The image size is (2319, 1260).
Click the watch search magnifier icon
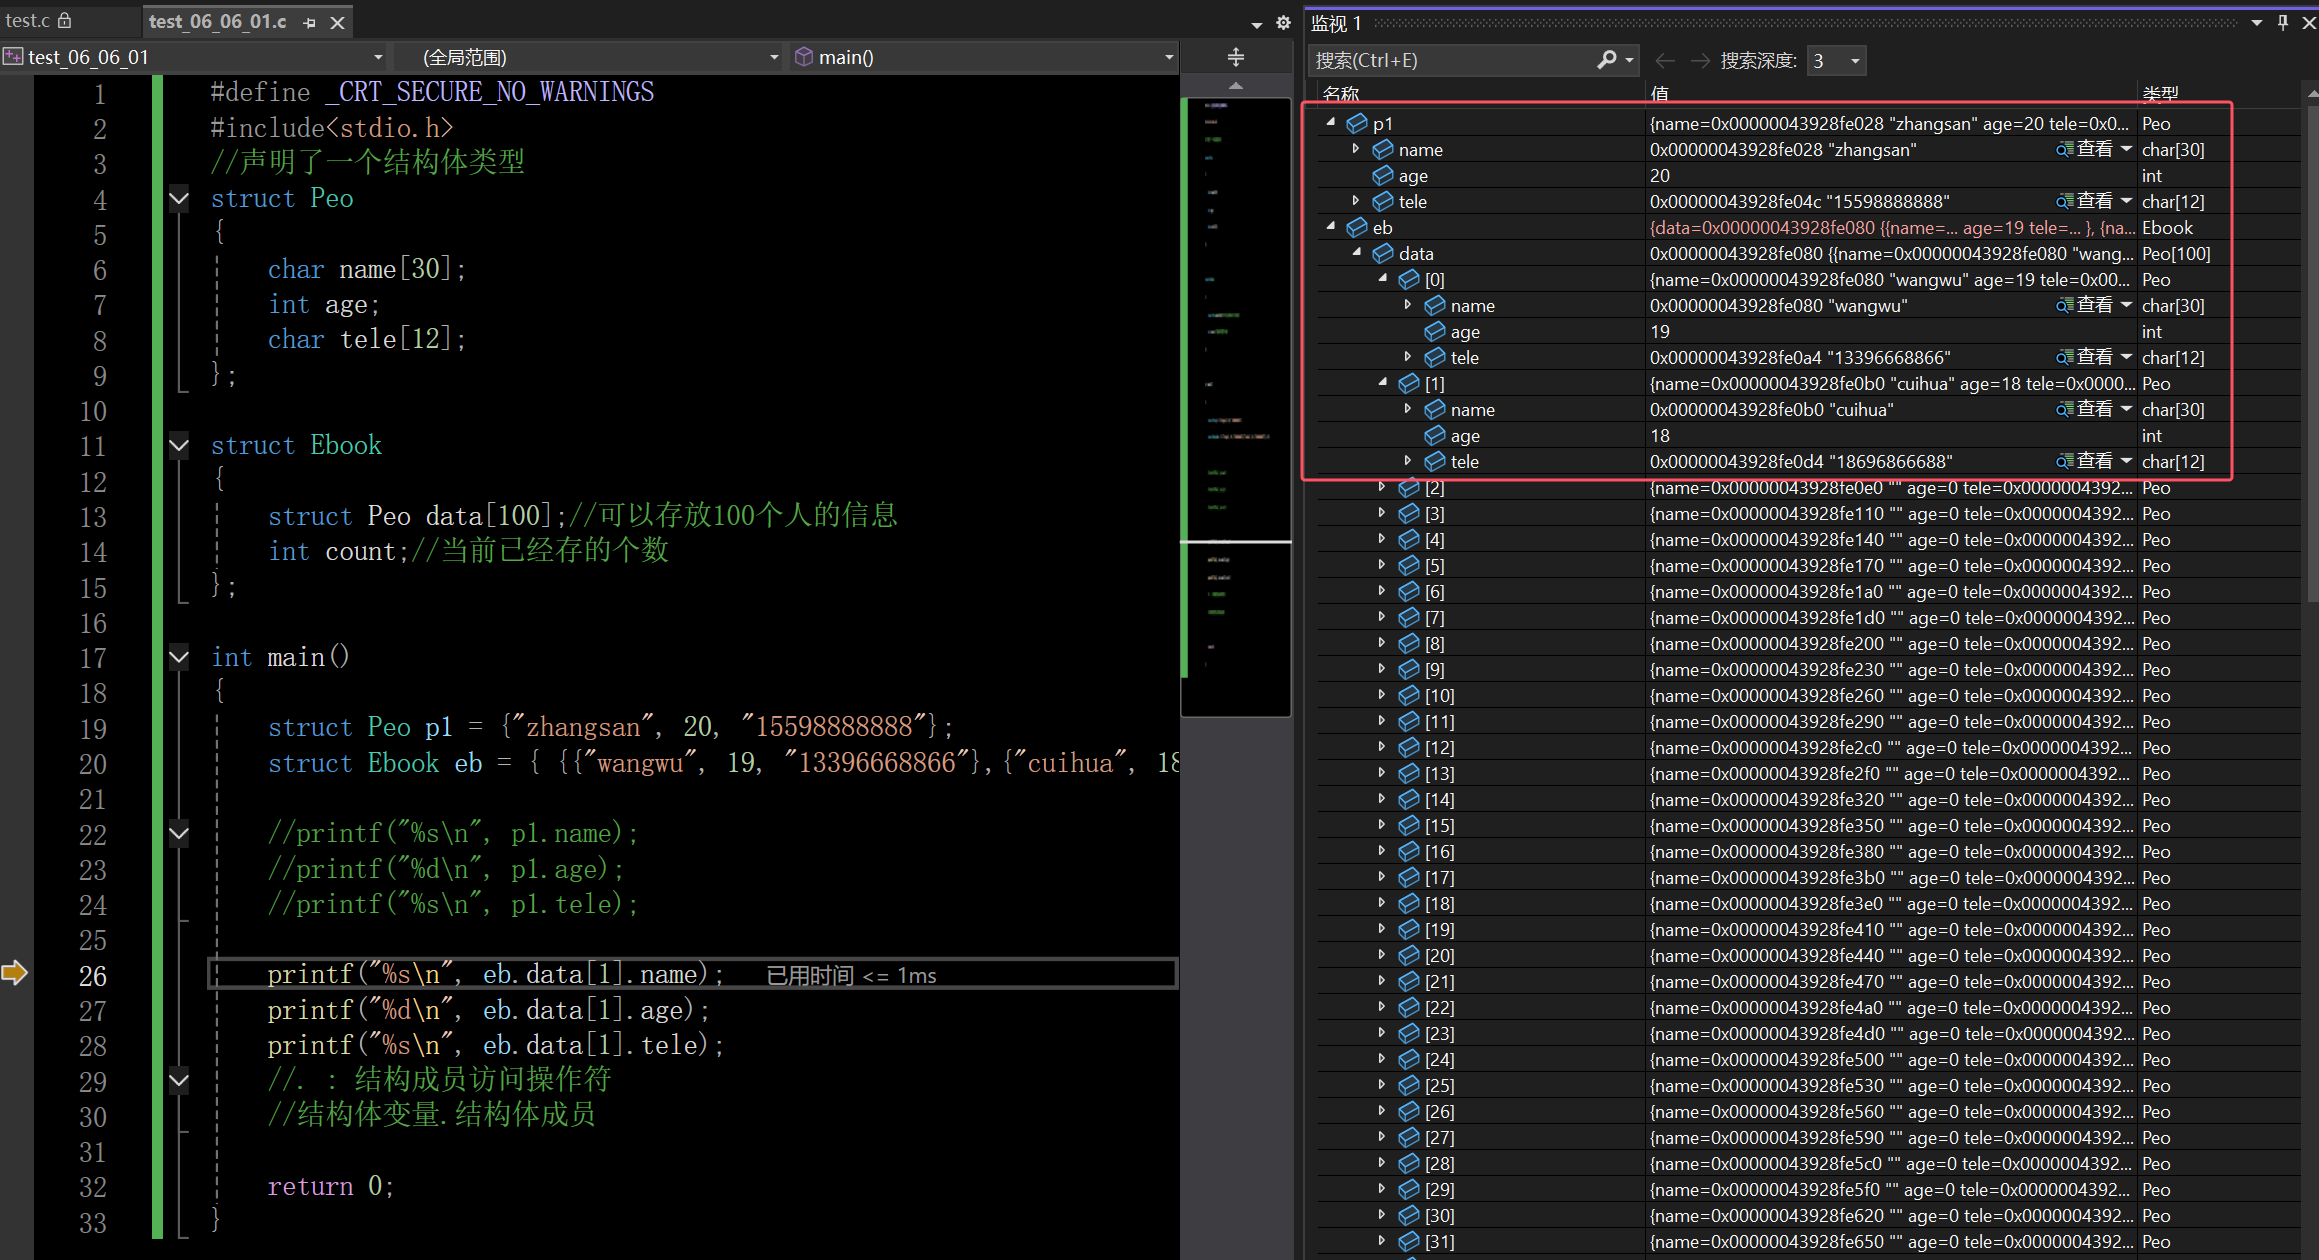pos(1606,60)
